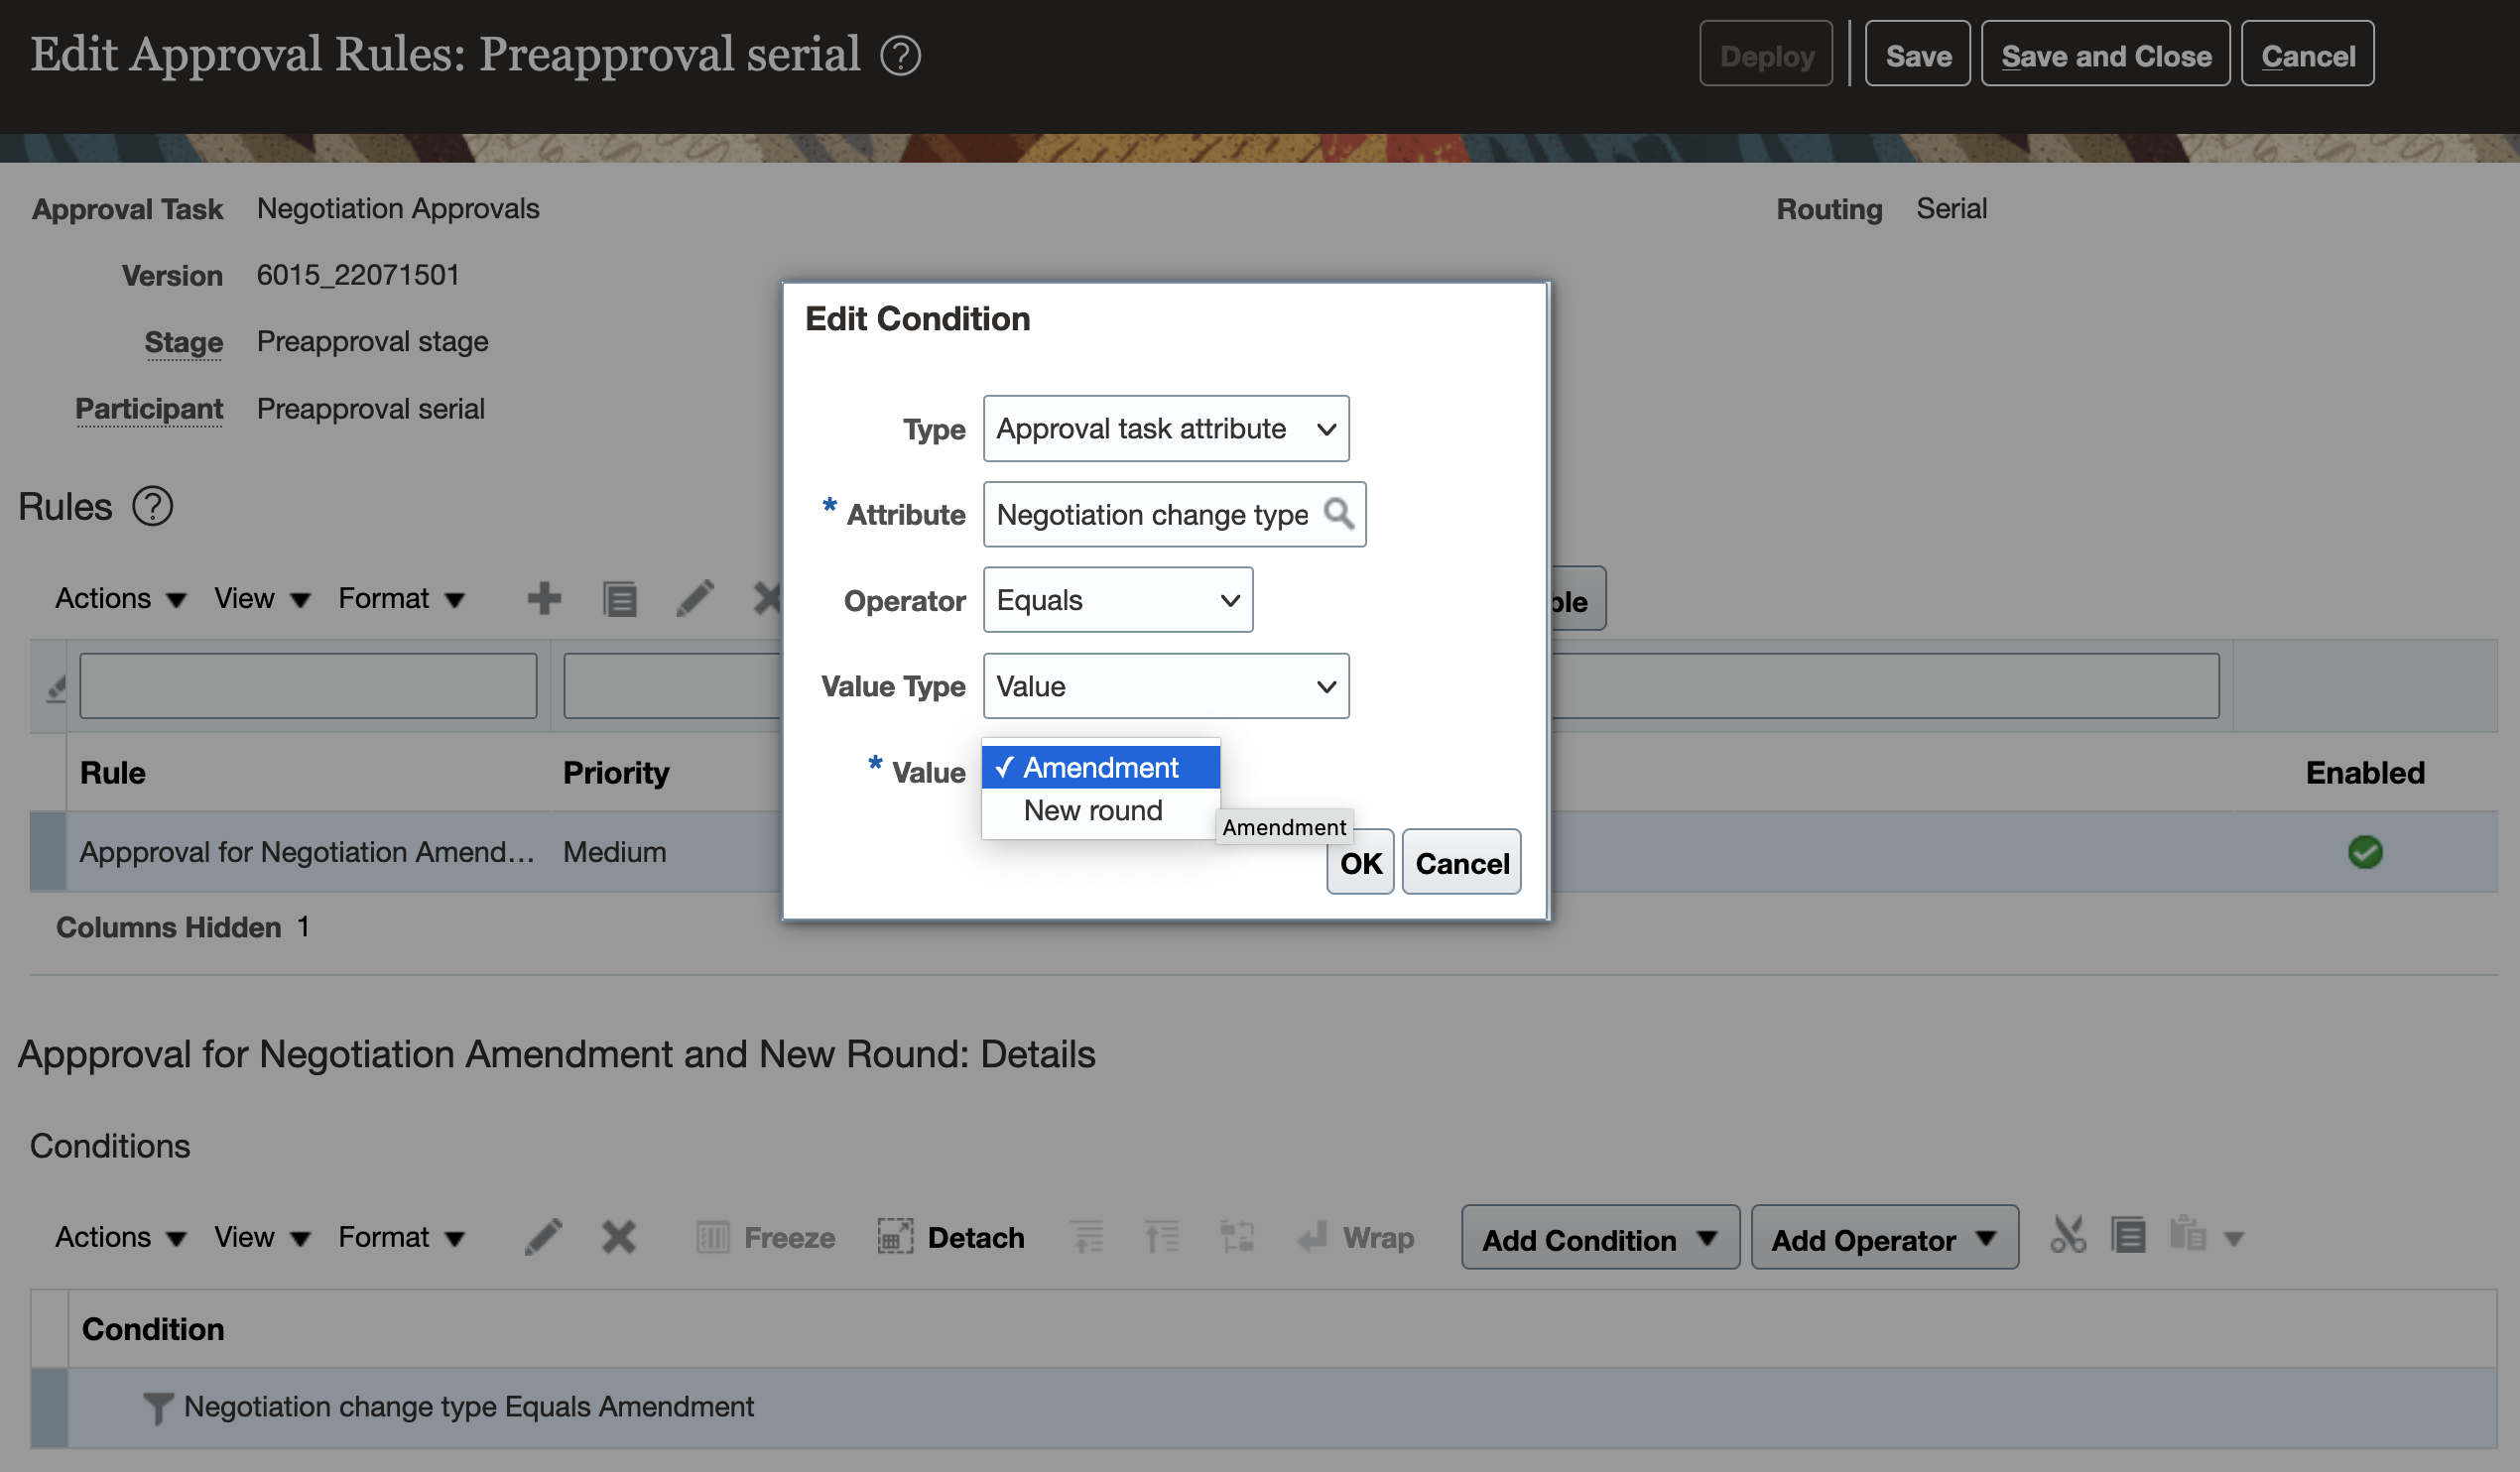Open the Add Condition dropdown button

1599,1239
